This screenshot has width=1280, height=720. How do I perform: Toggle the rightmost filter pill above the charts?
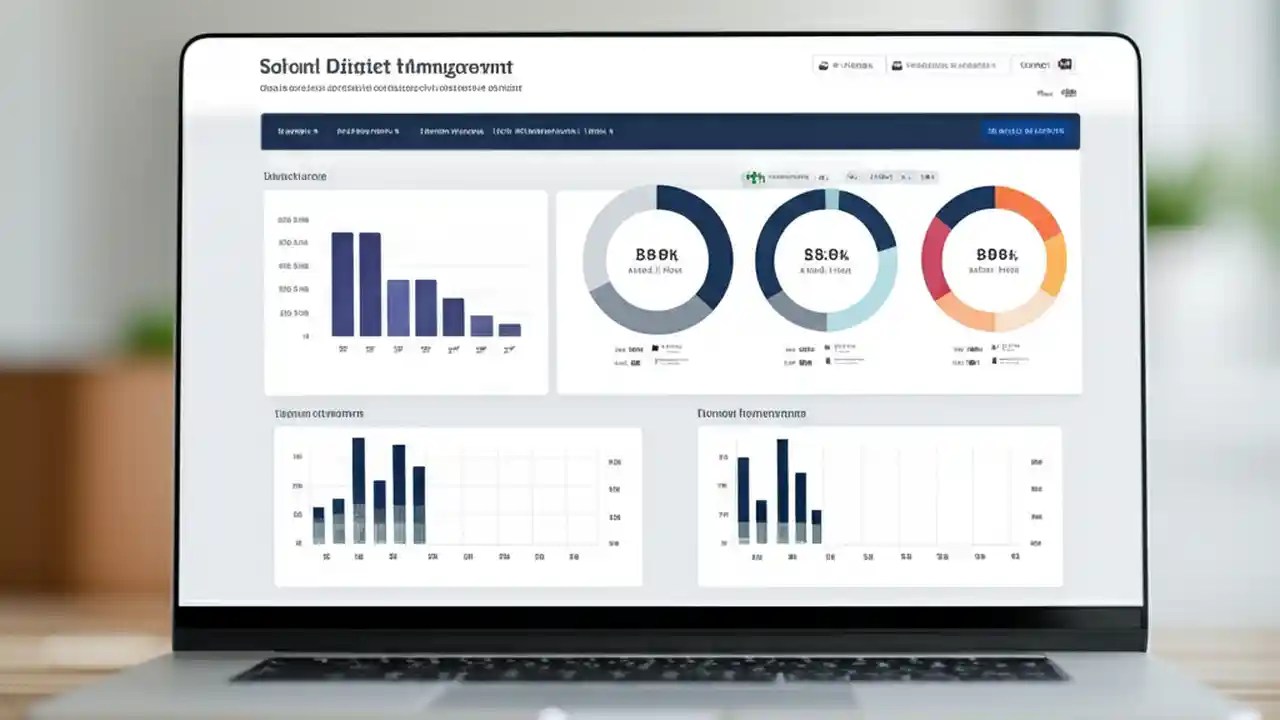(x=920, y=177)
